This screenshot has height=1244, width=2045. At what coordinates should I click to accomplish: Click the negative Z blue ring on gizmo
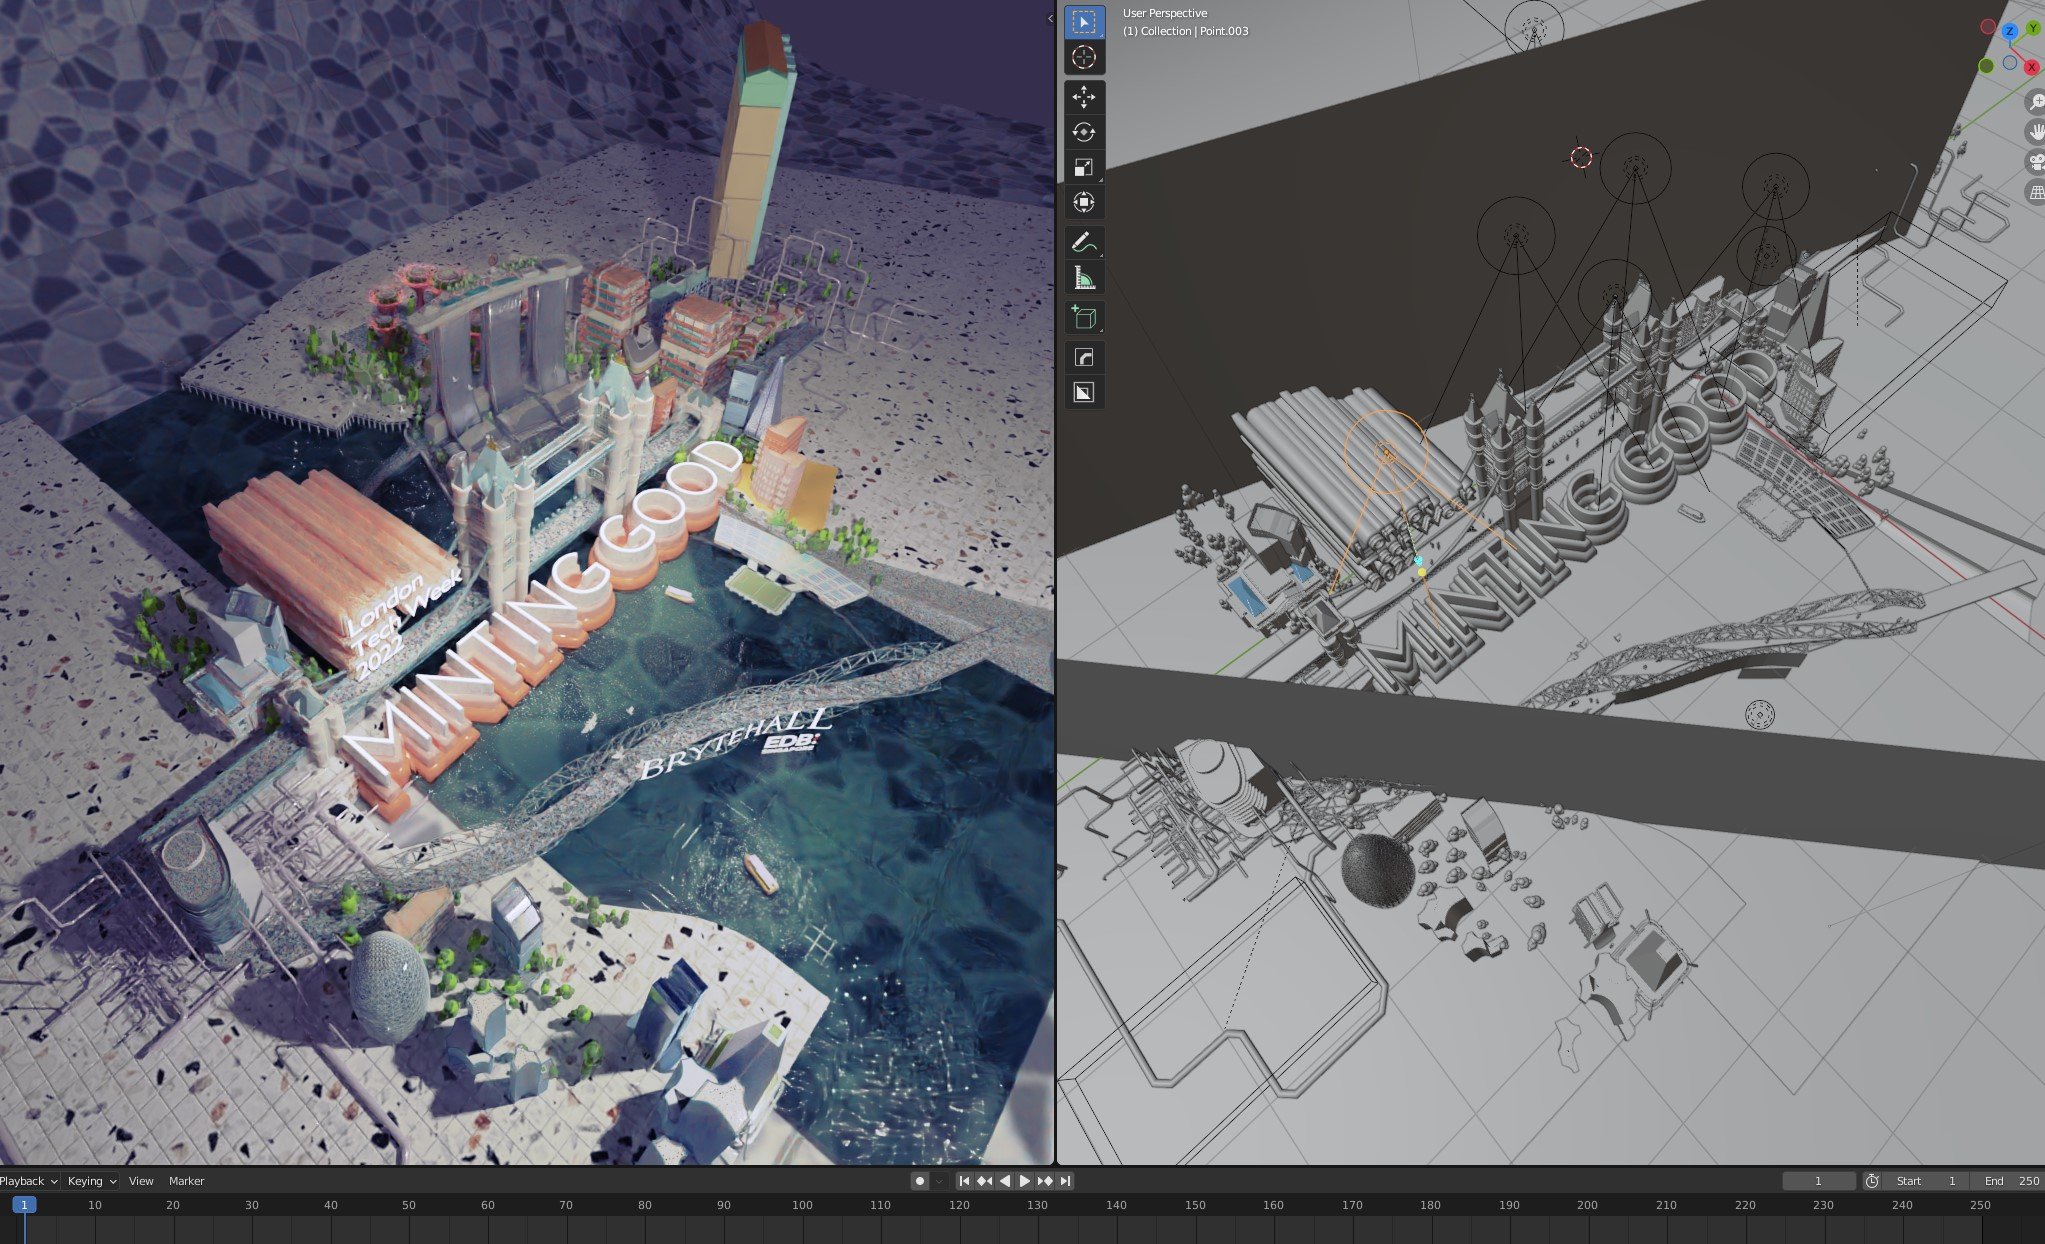[2010, 62]
